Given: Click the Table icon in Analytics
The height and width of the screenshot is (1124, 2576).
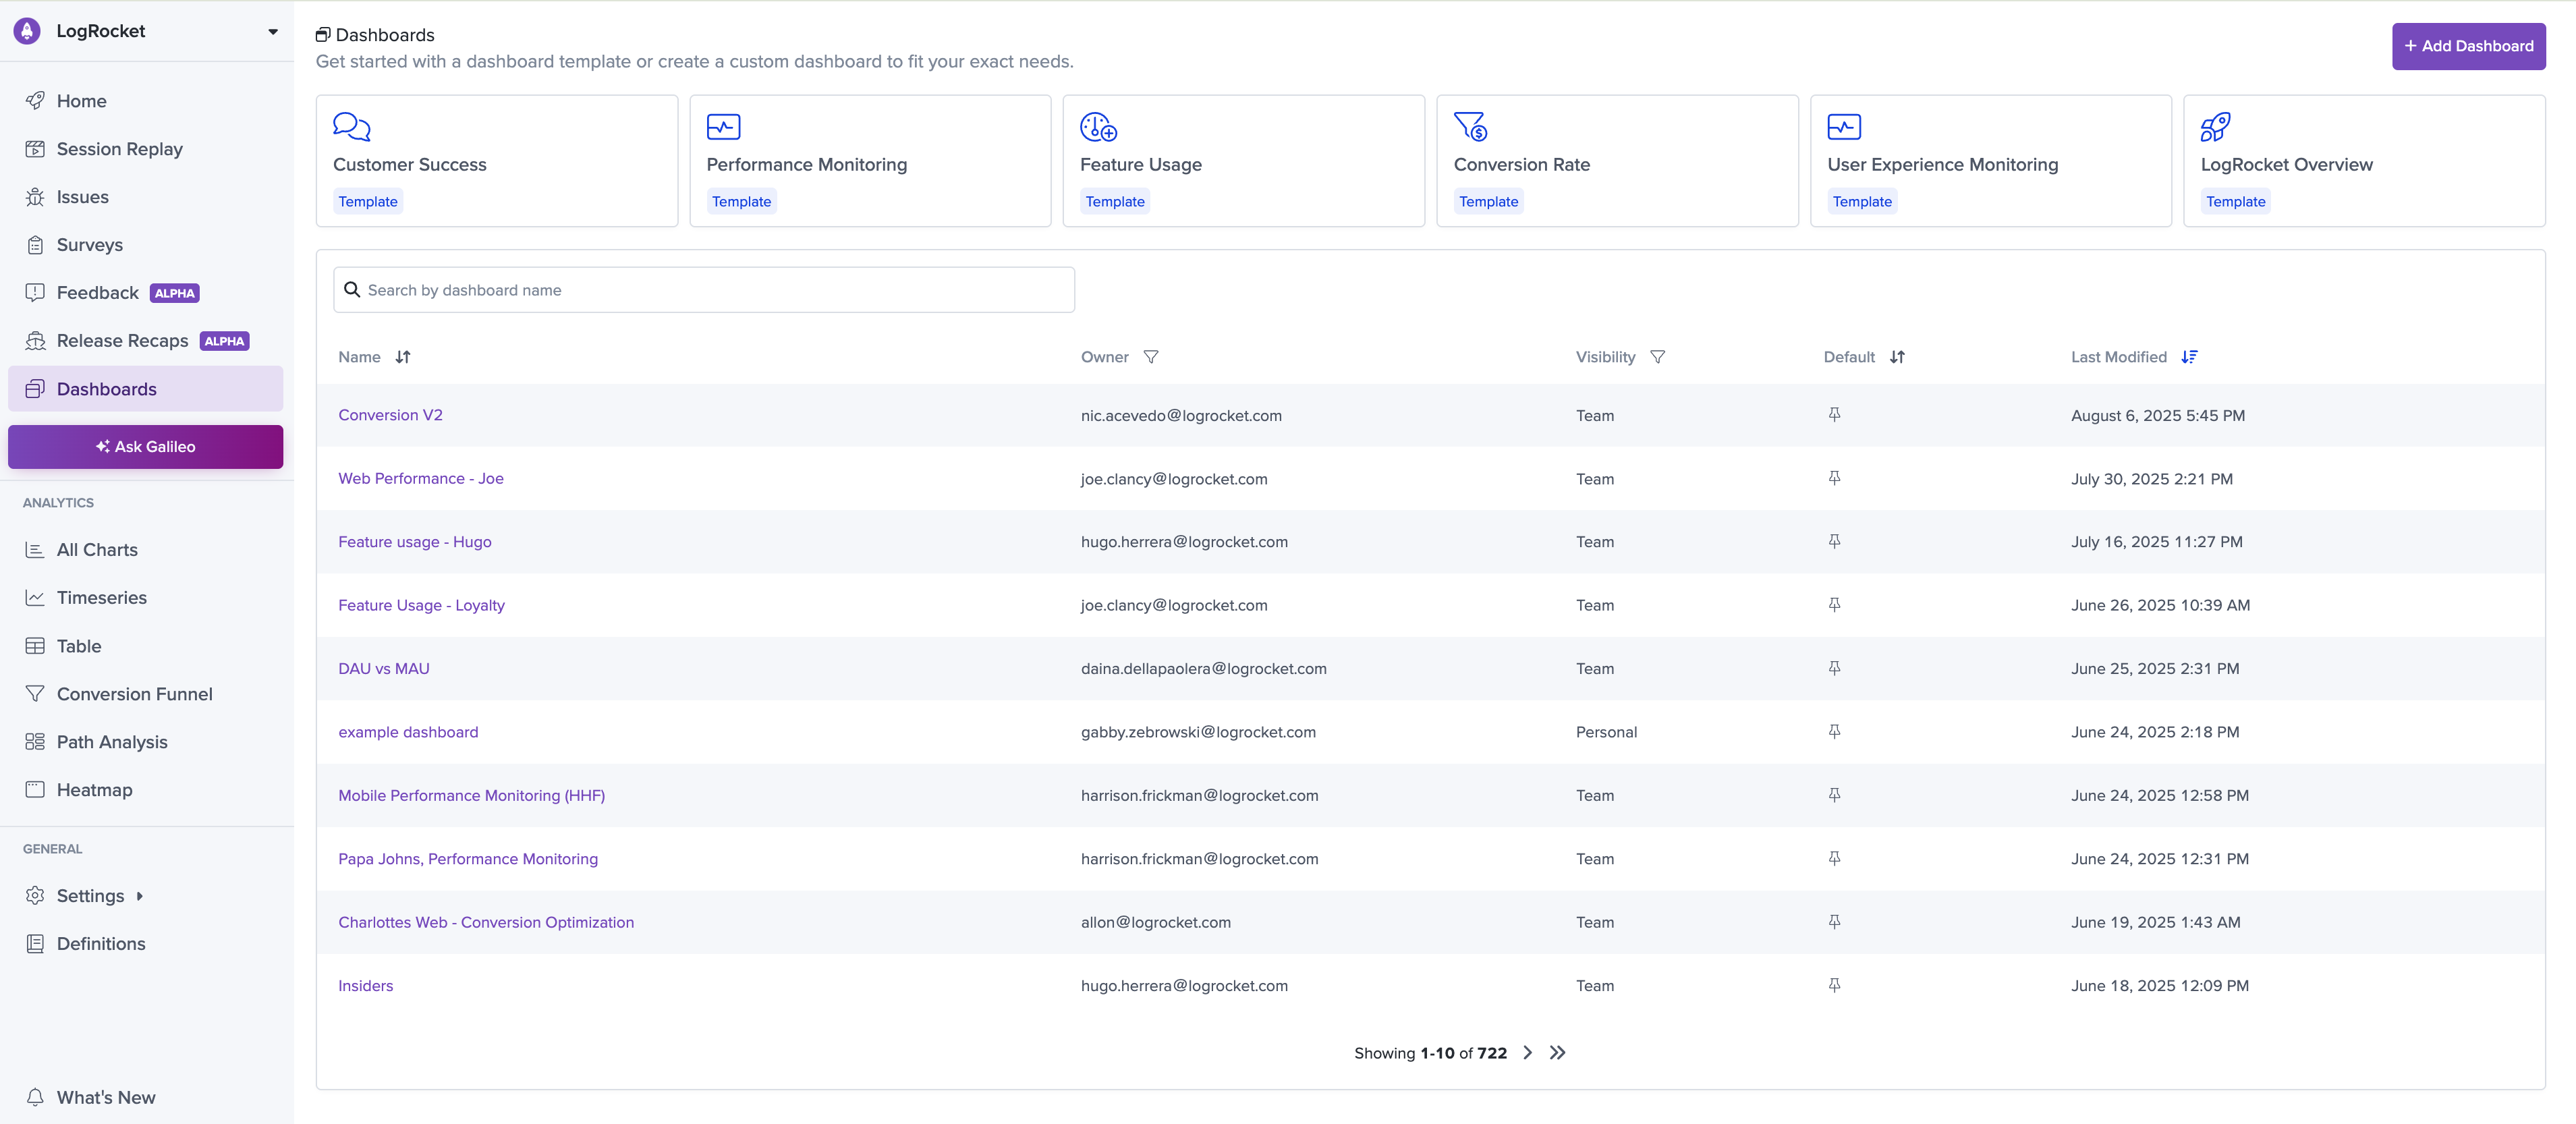Looking at the screenshot, I should [x=35, y=646].
